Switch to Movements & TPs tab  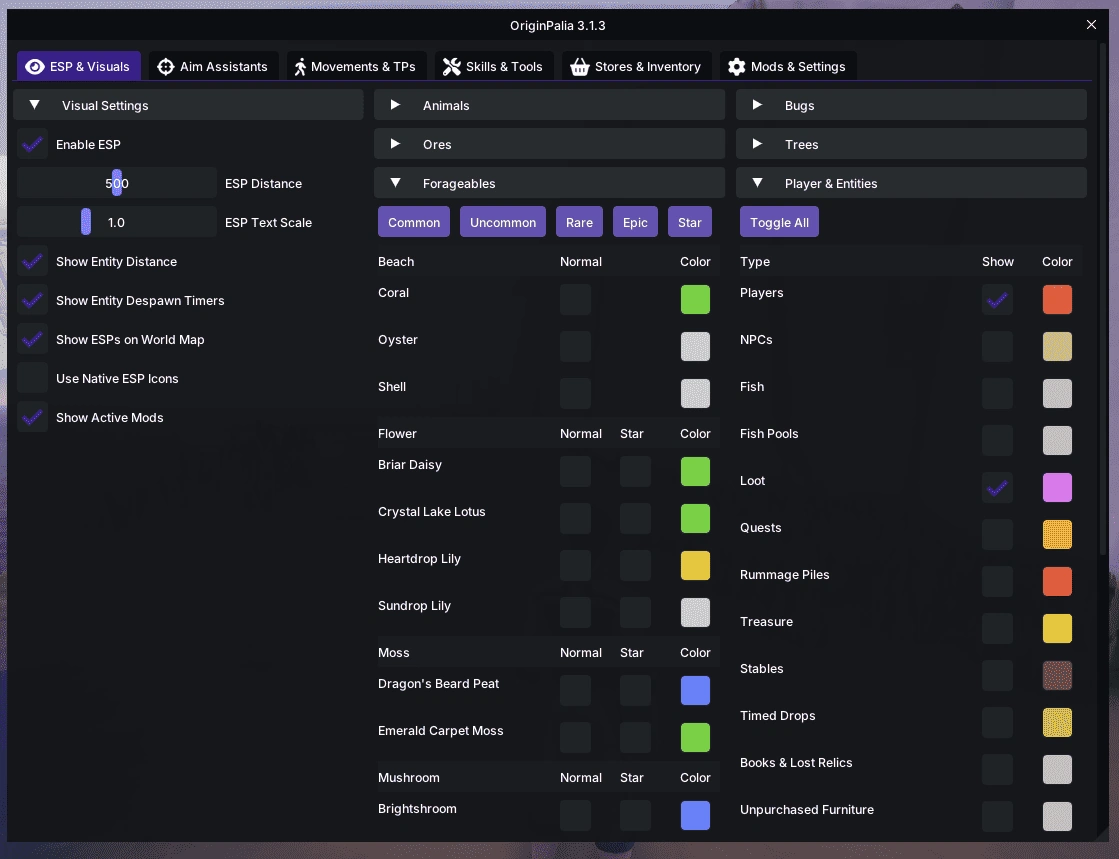(356, 66)
